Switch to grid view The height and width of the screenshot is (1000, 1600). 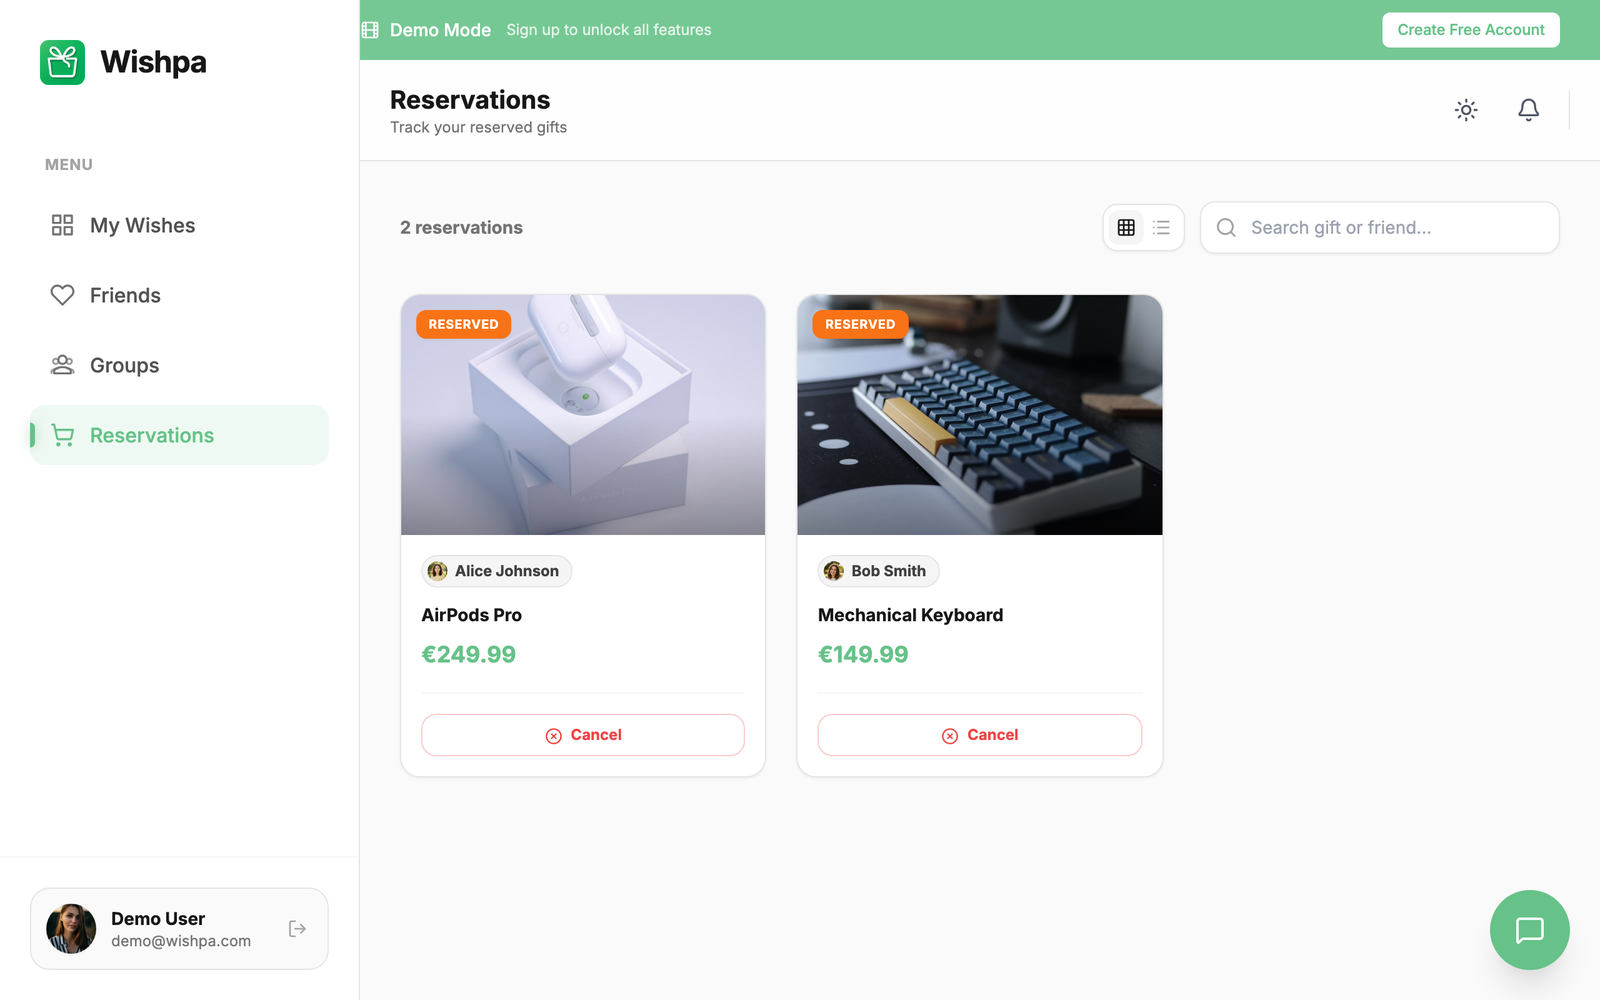pyautogui.click(x=1126, y=228)
